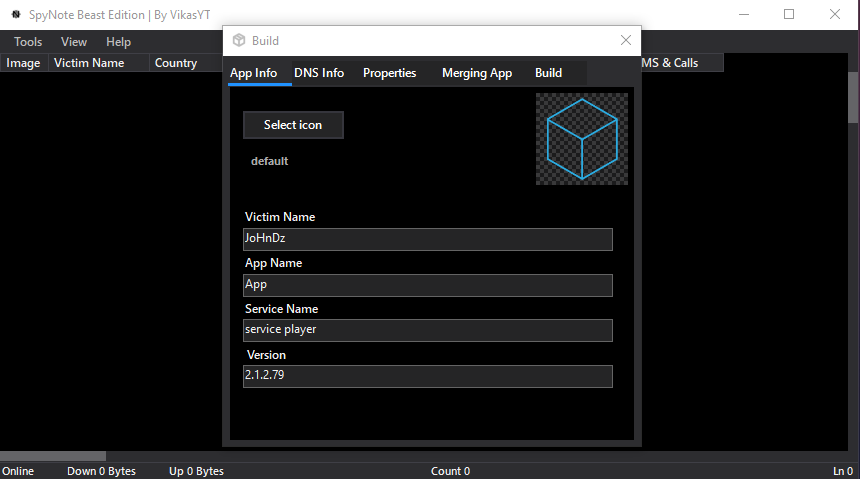Viewport: 860px width, 479px height.
Task: Click the "Count 0" status bar entry
Action: tap(450, 471)
